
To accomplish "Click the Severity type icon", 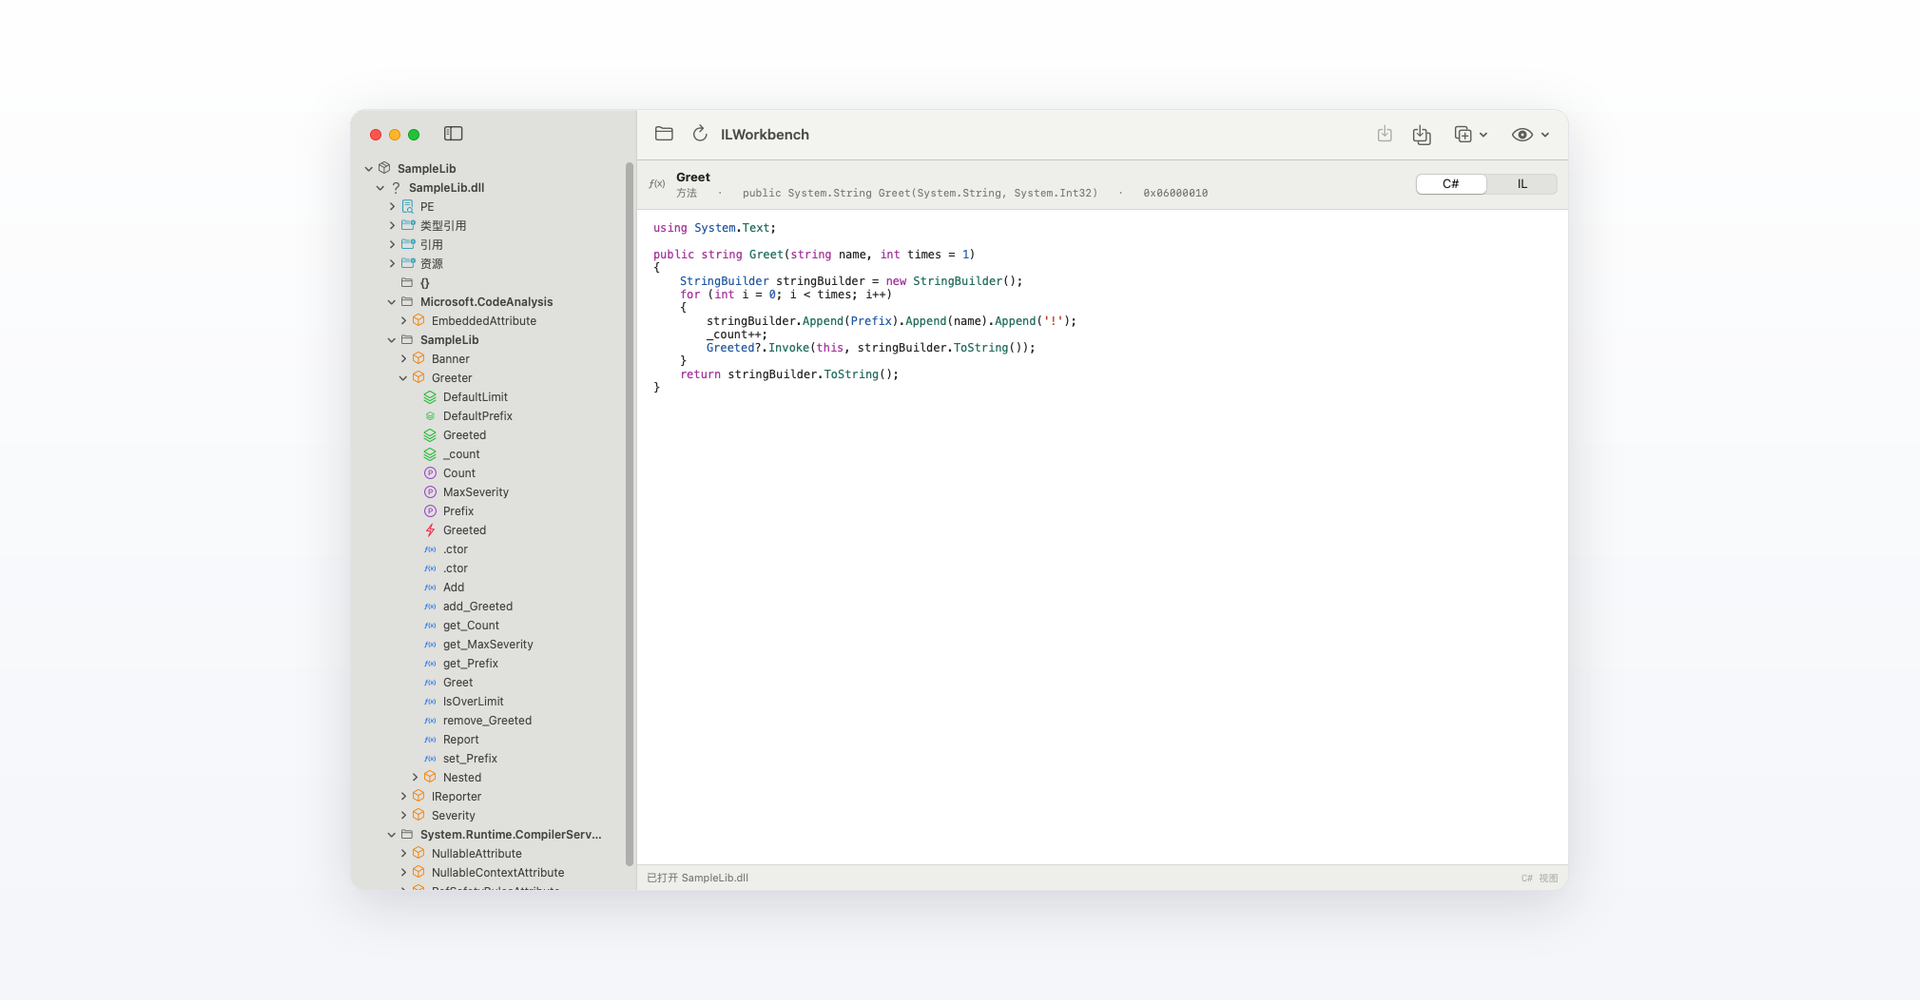I will pyautogui.click(x=419, y=815).
